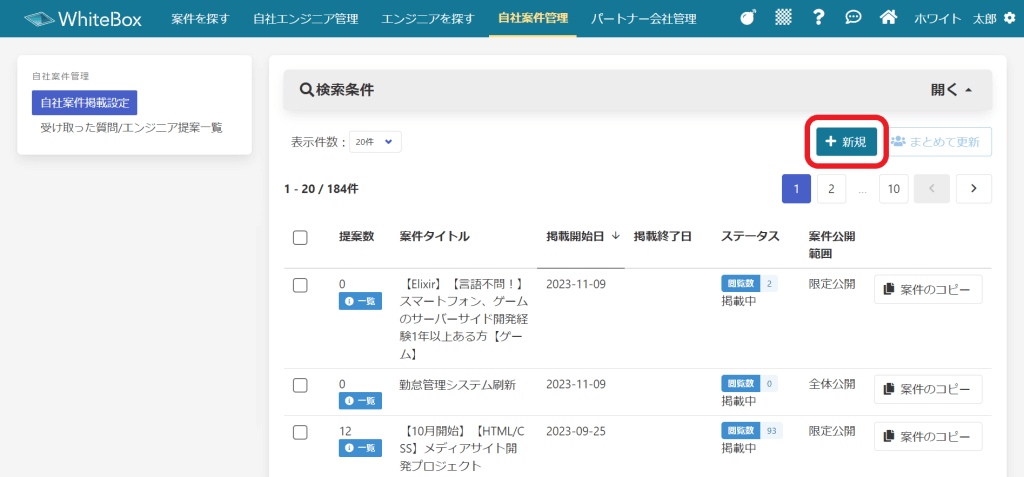Click 一覧 badge in Elixir row

coord(360,301)
